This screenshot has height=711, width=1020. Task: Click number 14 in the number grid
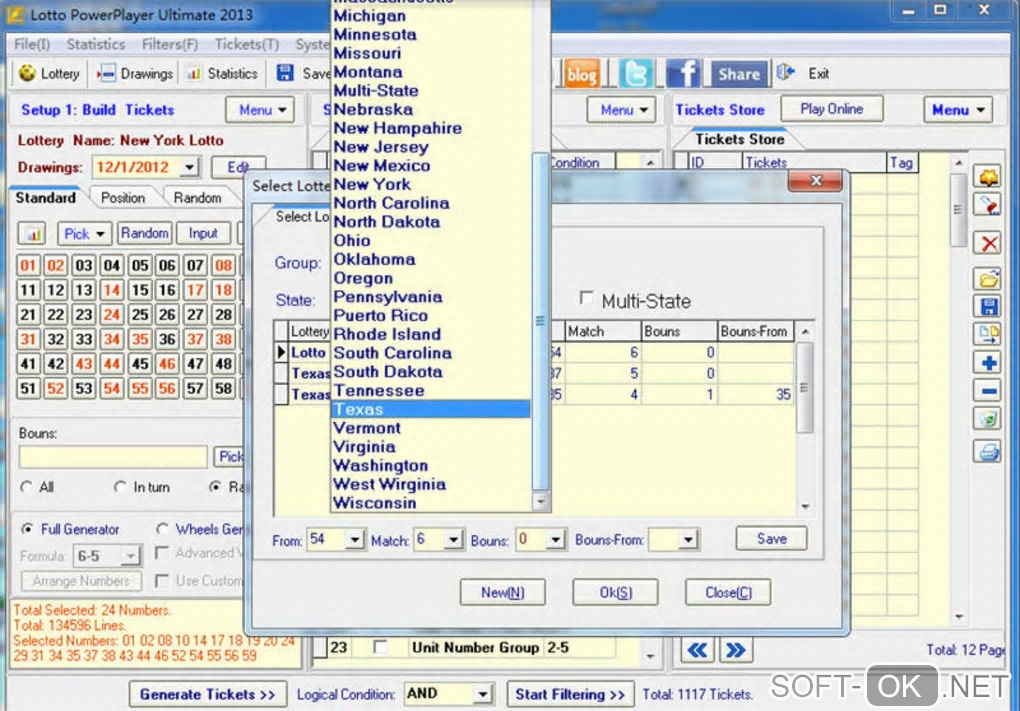click(x=111, y=290)
